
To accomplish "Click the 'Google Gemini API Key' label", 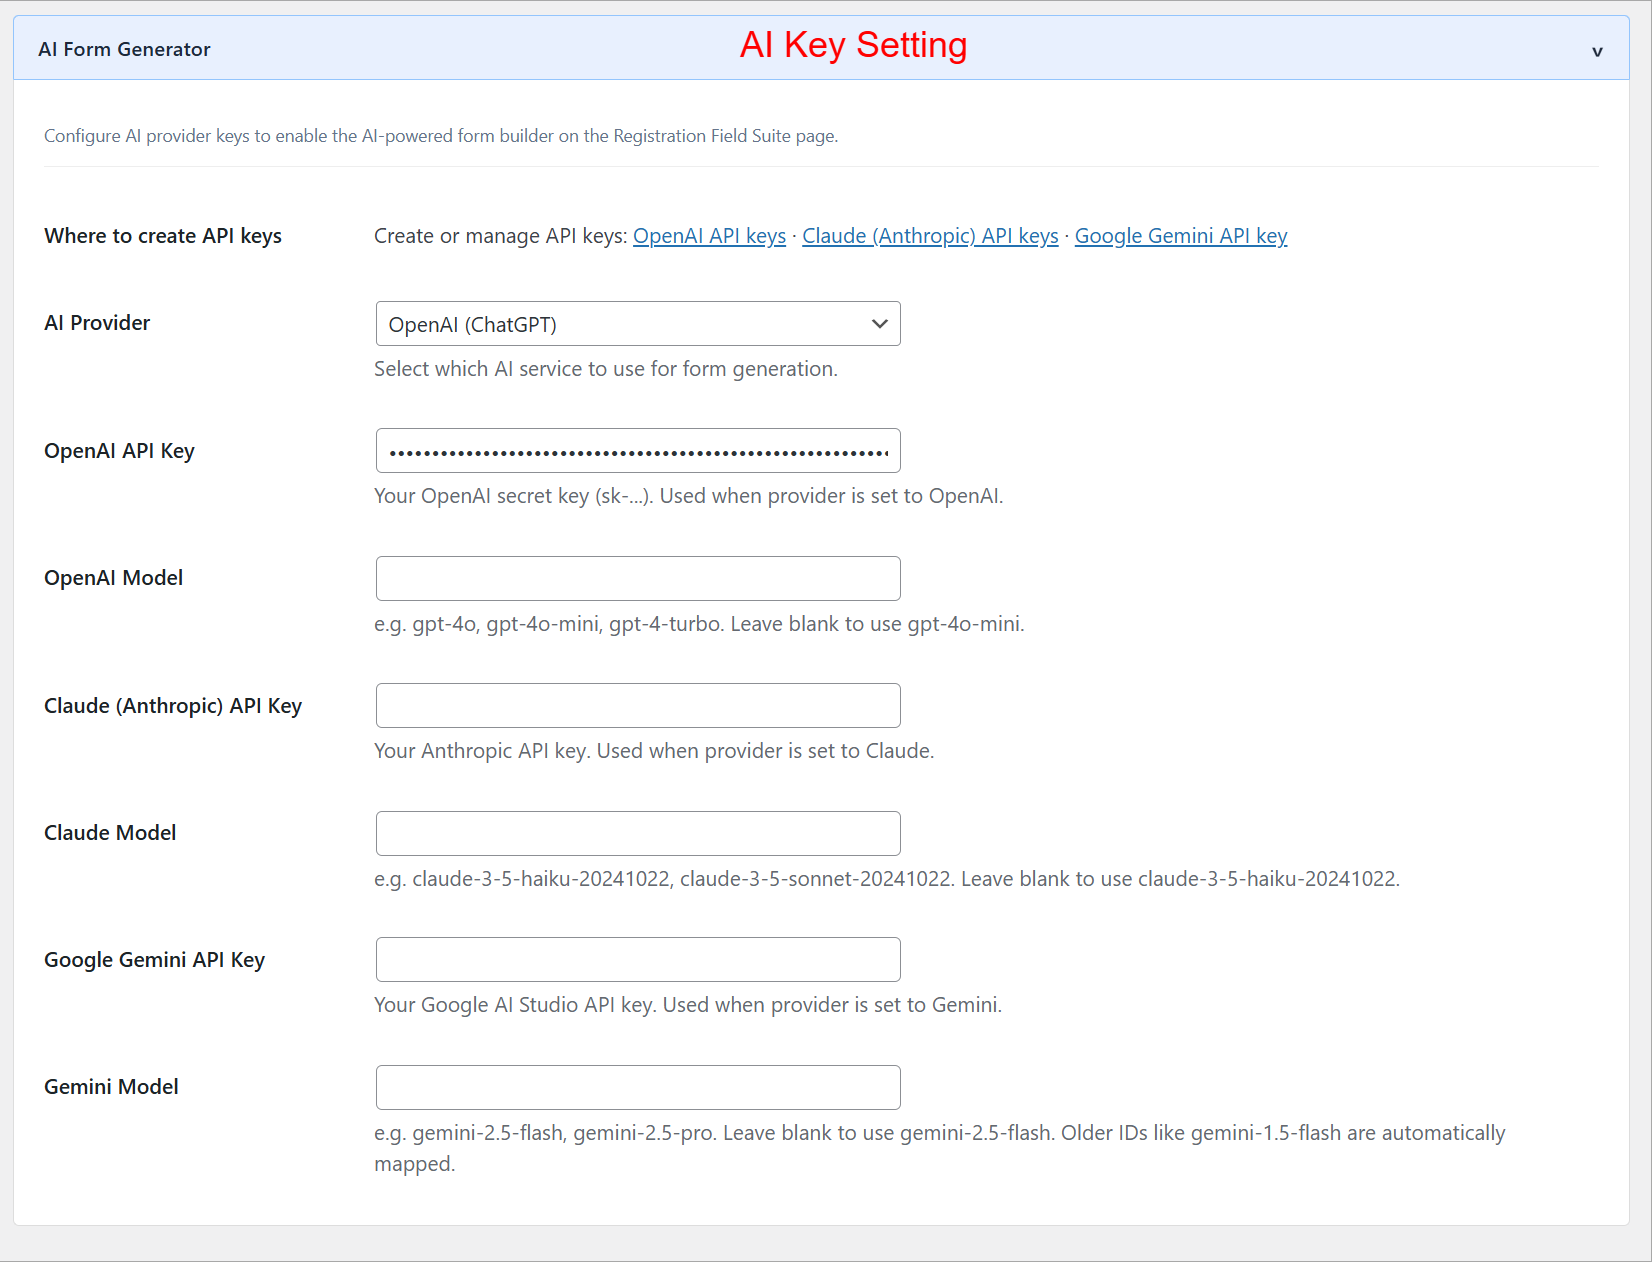I will pyautogui.click(x=154, y=960).
